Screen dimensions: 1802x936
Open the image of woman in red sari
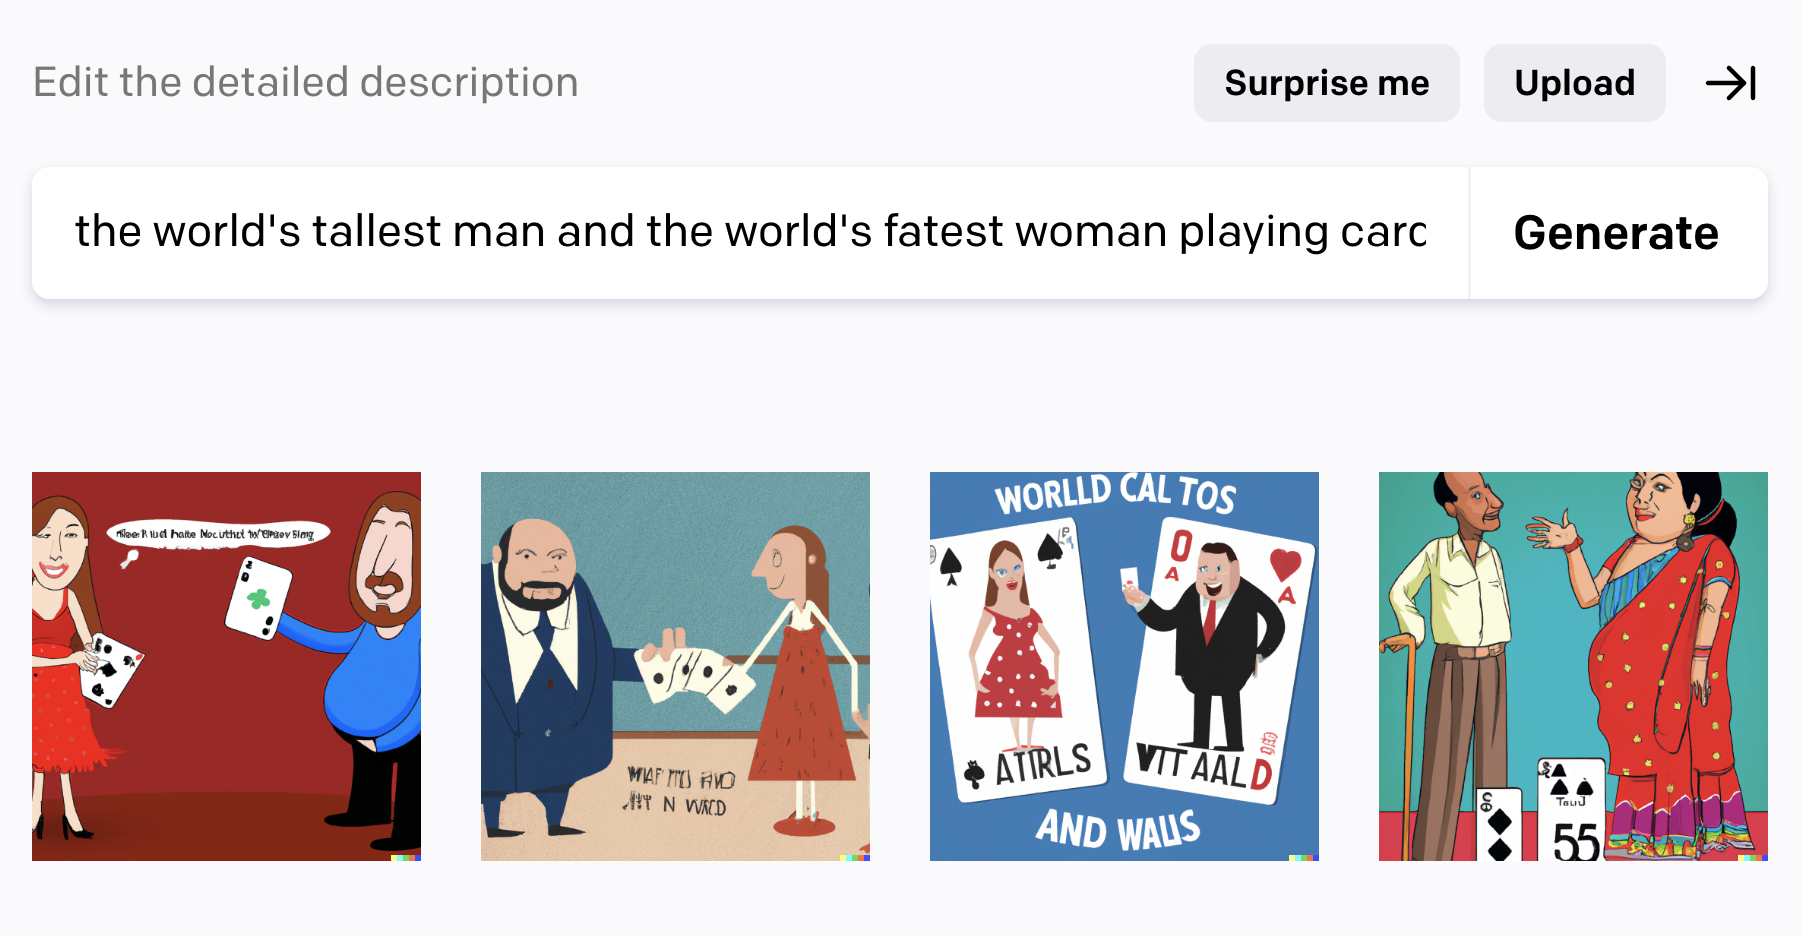coord(1573,666)
